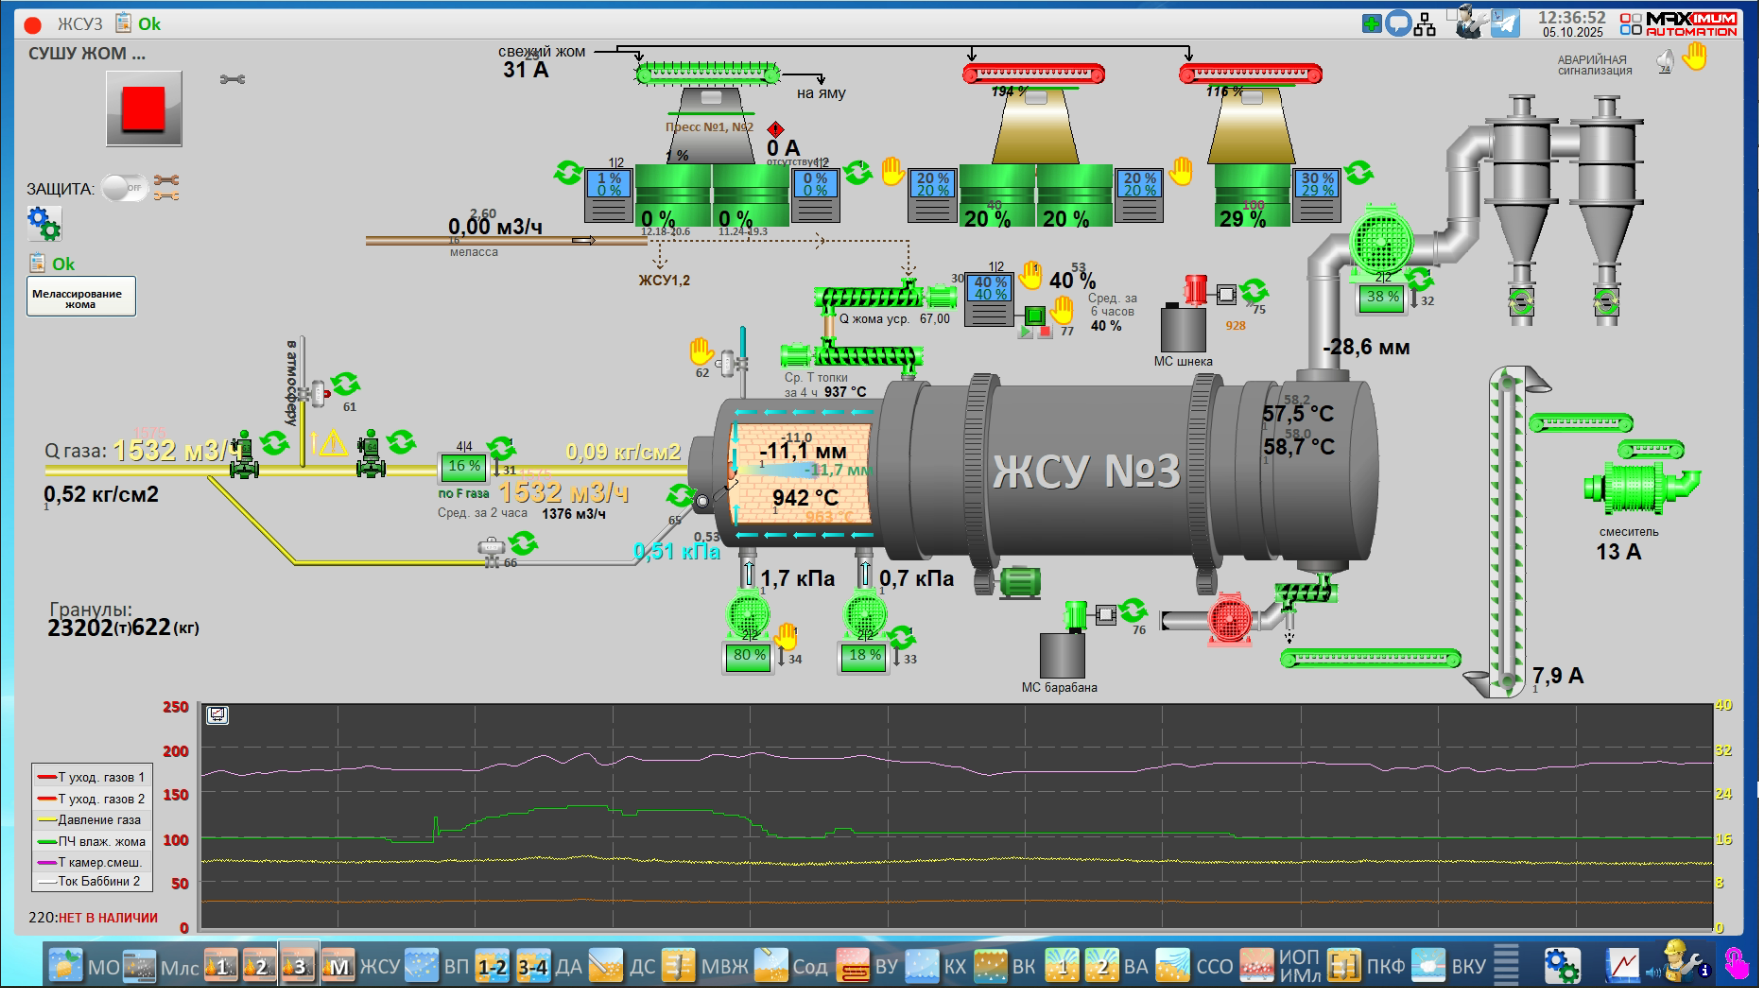
Task: Click the alarm speaker icon near АВАРИЙНАЯ сигнализация
Action: pyautogui.click(x=1665, y=62)
